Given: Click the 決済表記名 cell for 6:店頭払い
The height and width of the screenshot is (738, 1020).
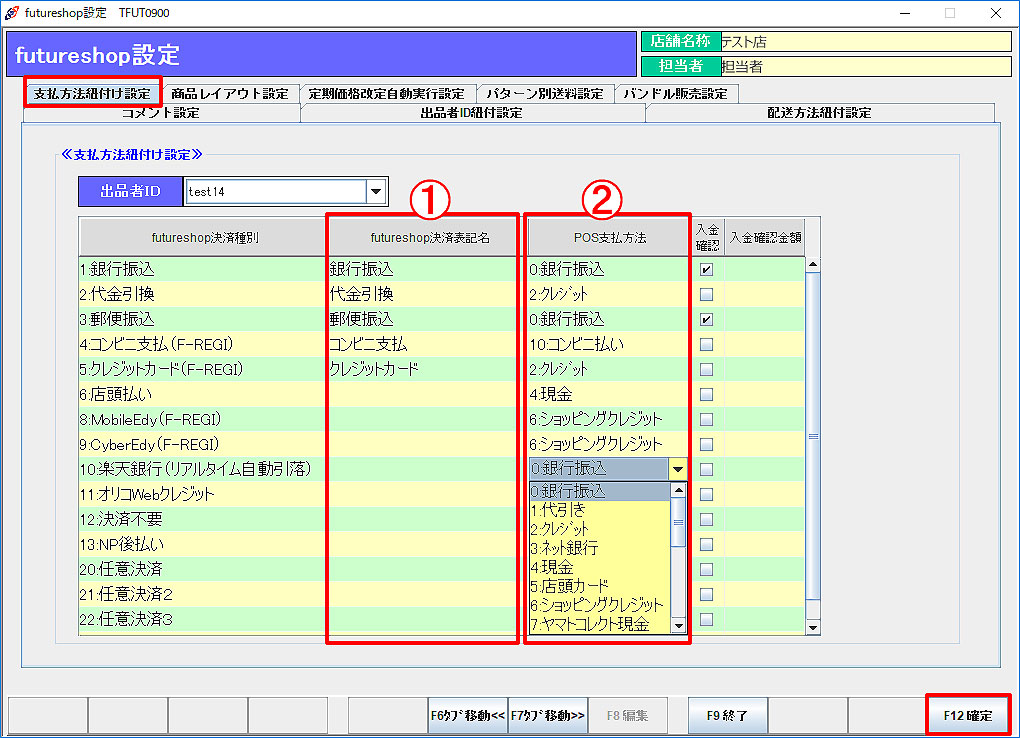Looking at the screenshot, I should [422, 394].
